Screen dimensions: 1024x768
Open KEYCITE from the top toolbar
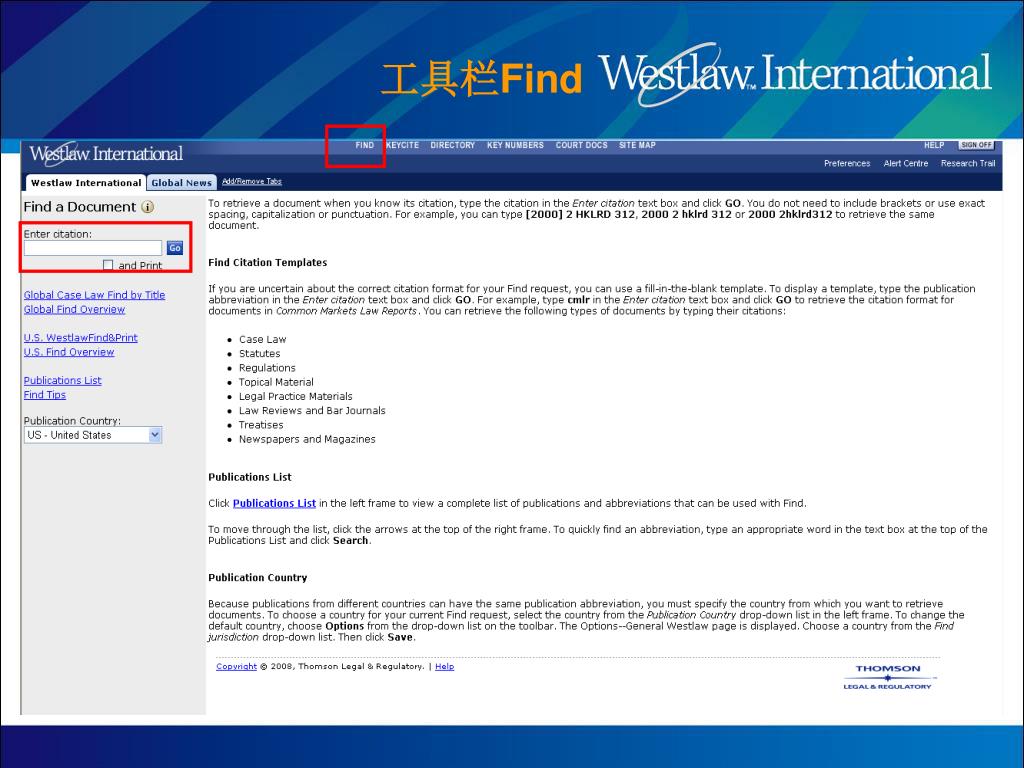pyautogui.click(x=402, y=145)
